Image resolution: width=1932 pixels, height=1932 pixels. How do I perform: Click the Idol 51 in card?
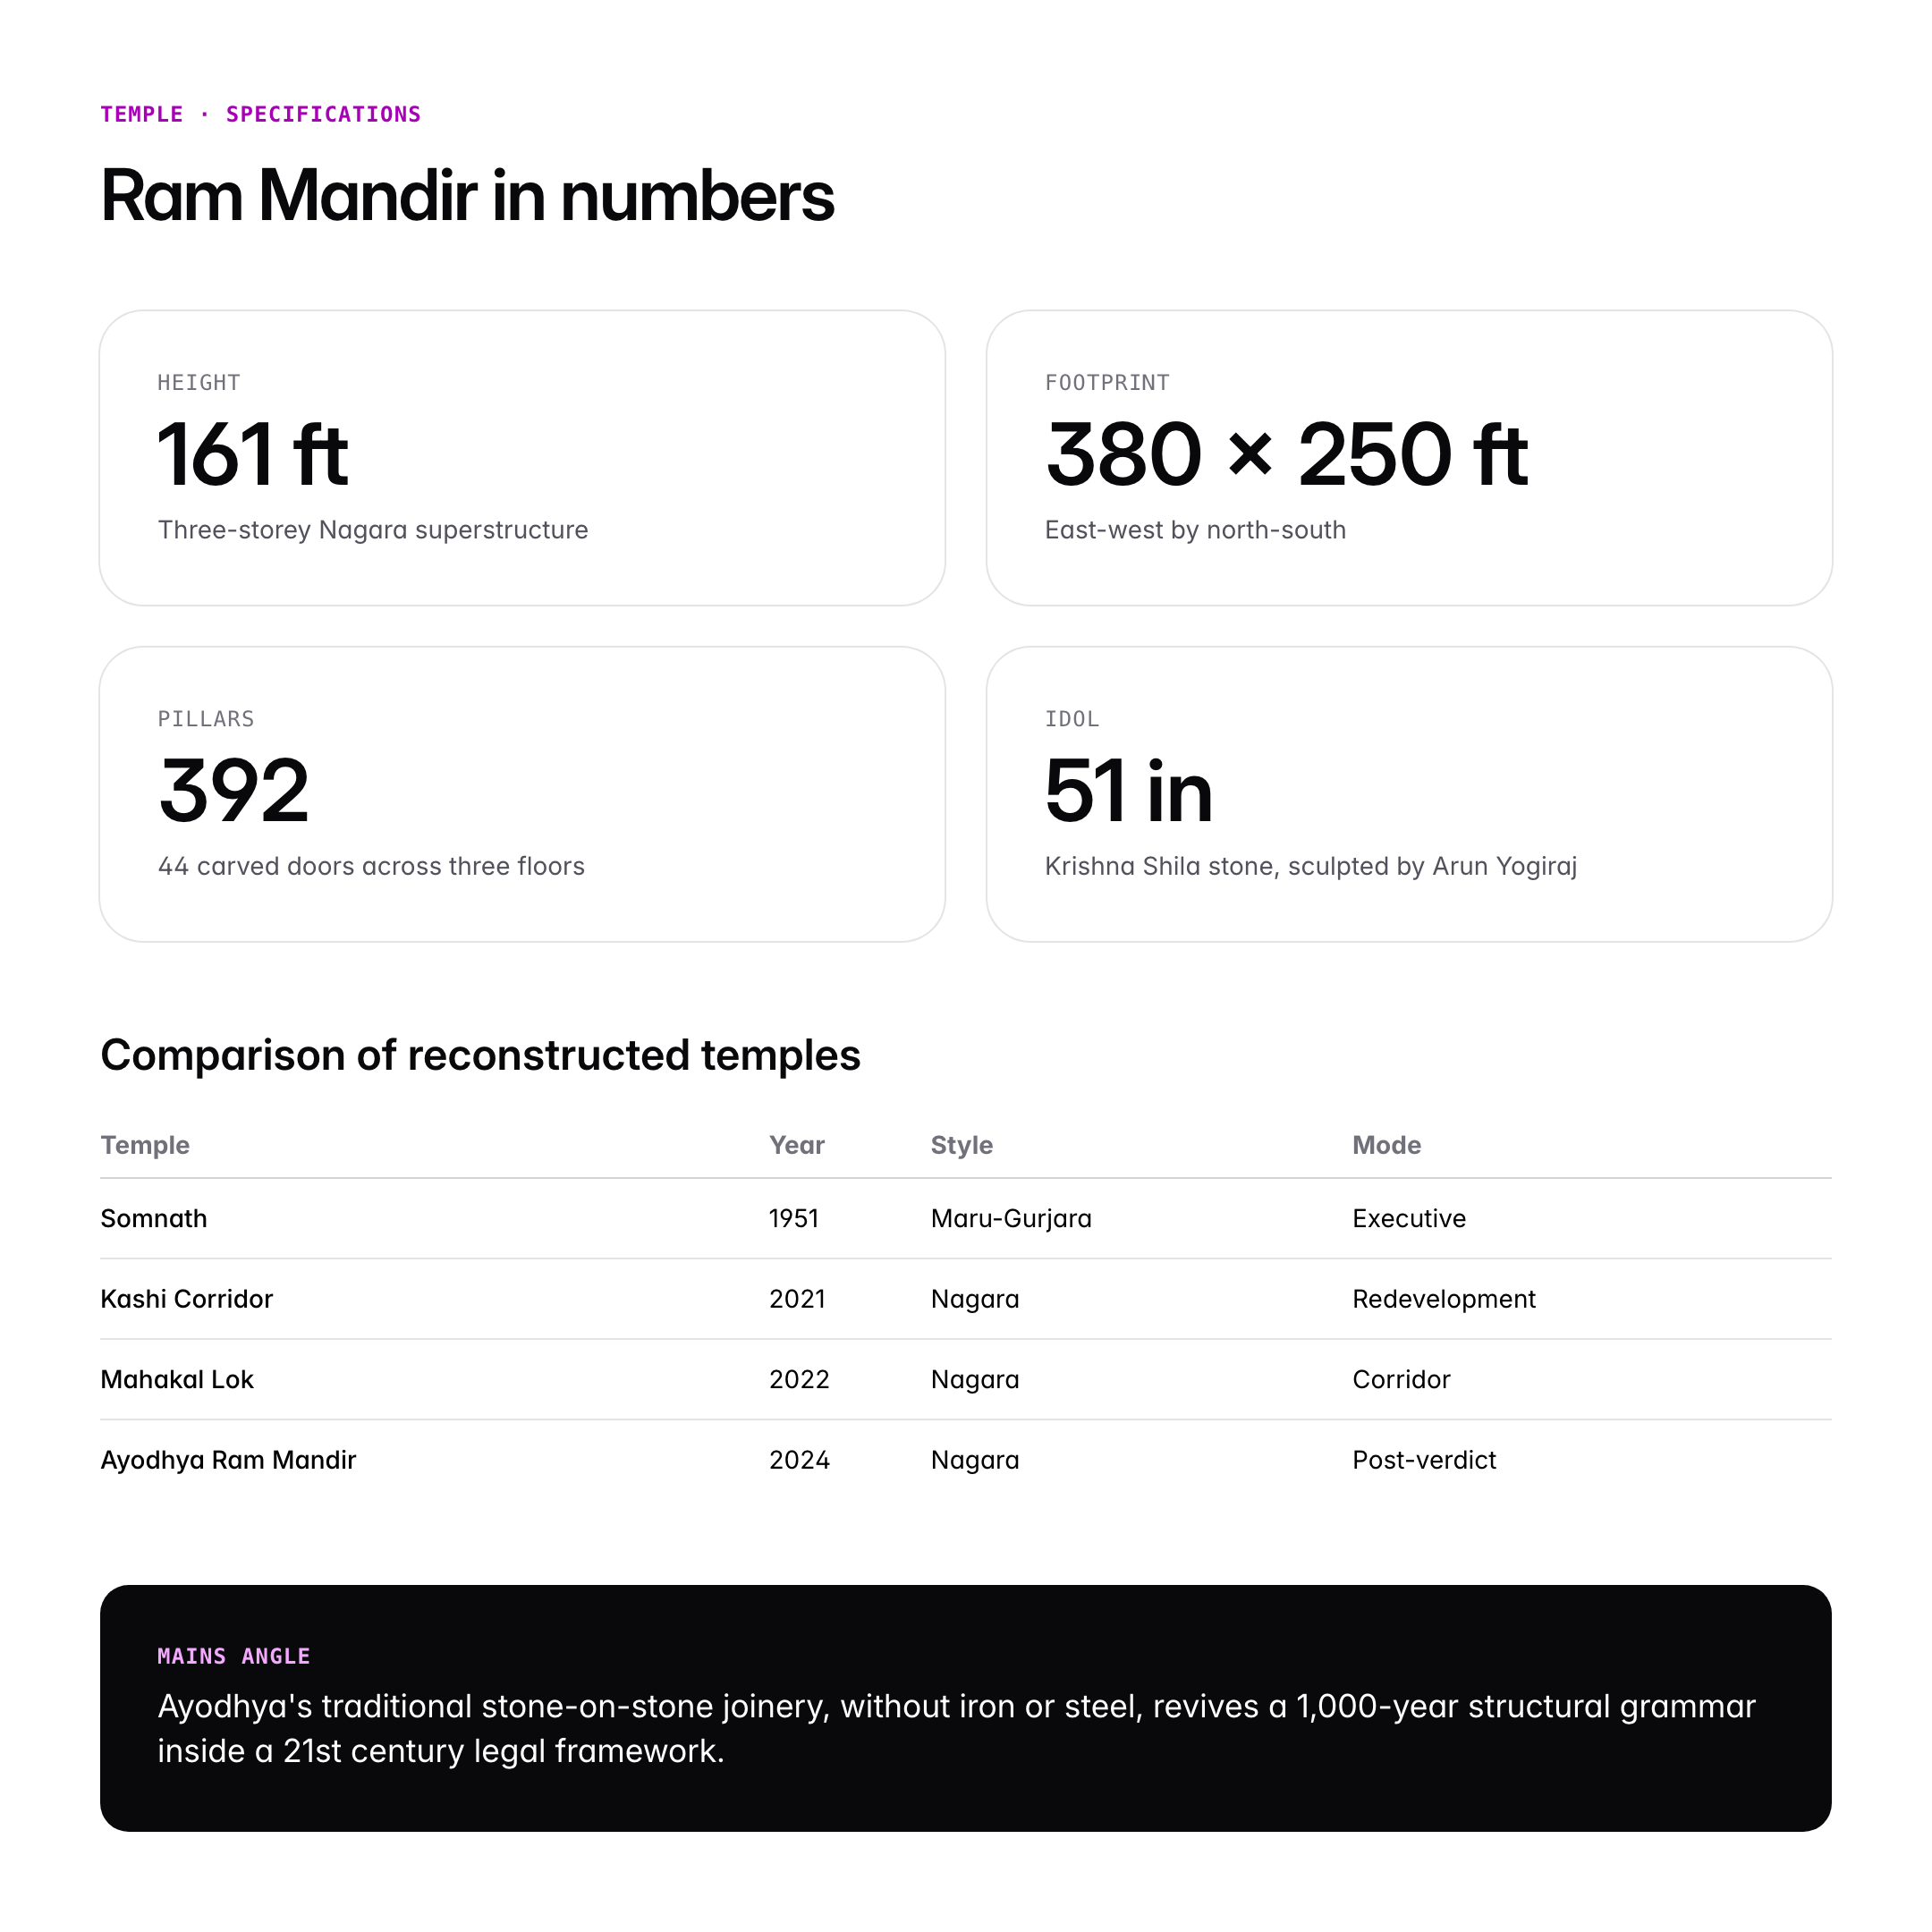pos(1408,793)
